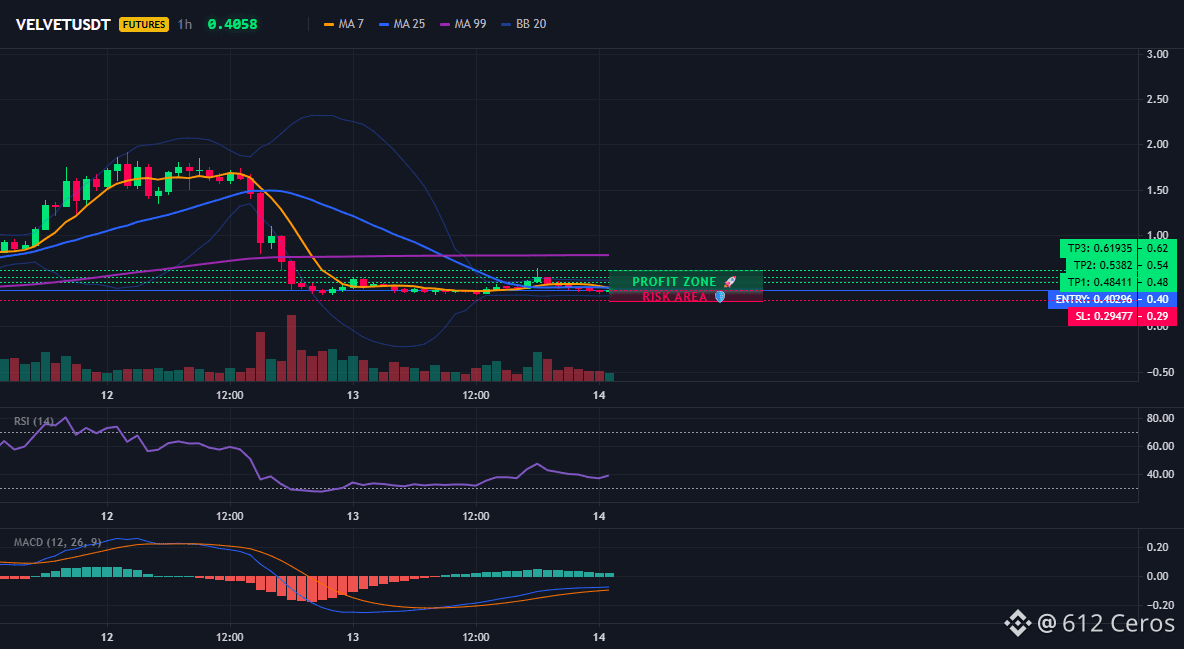Select the FUTURES badge
Viewport: 1184px width, 649px height.
click(x=143, y=24)
